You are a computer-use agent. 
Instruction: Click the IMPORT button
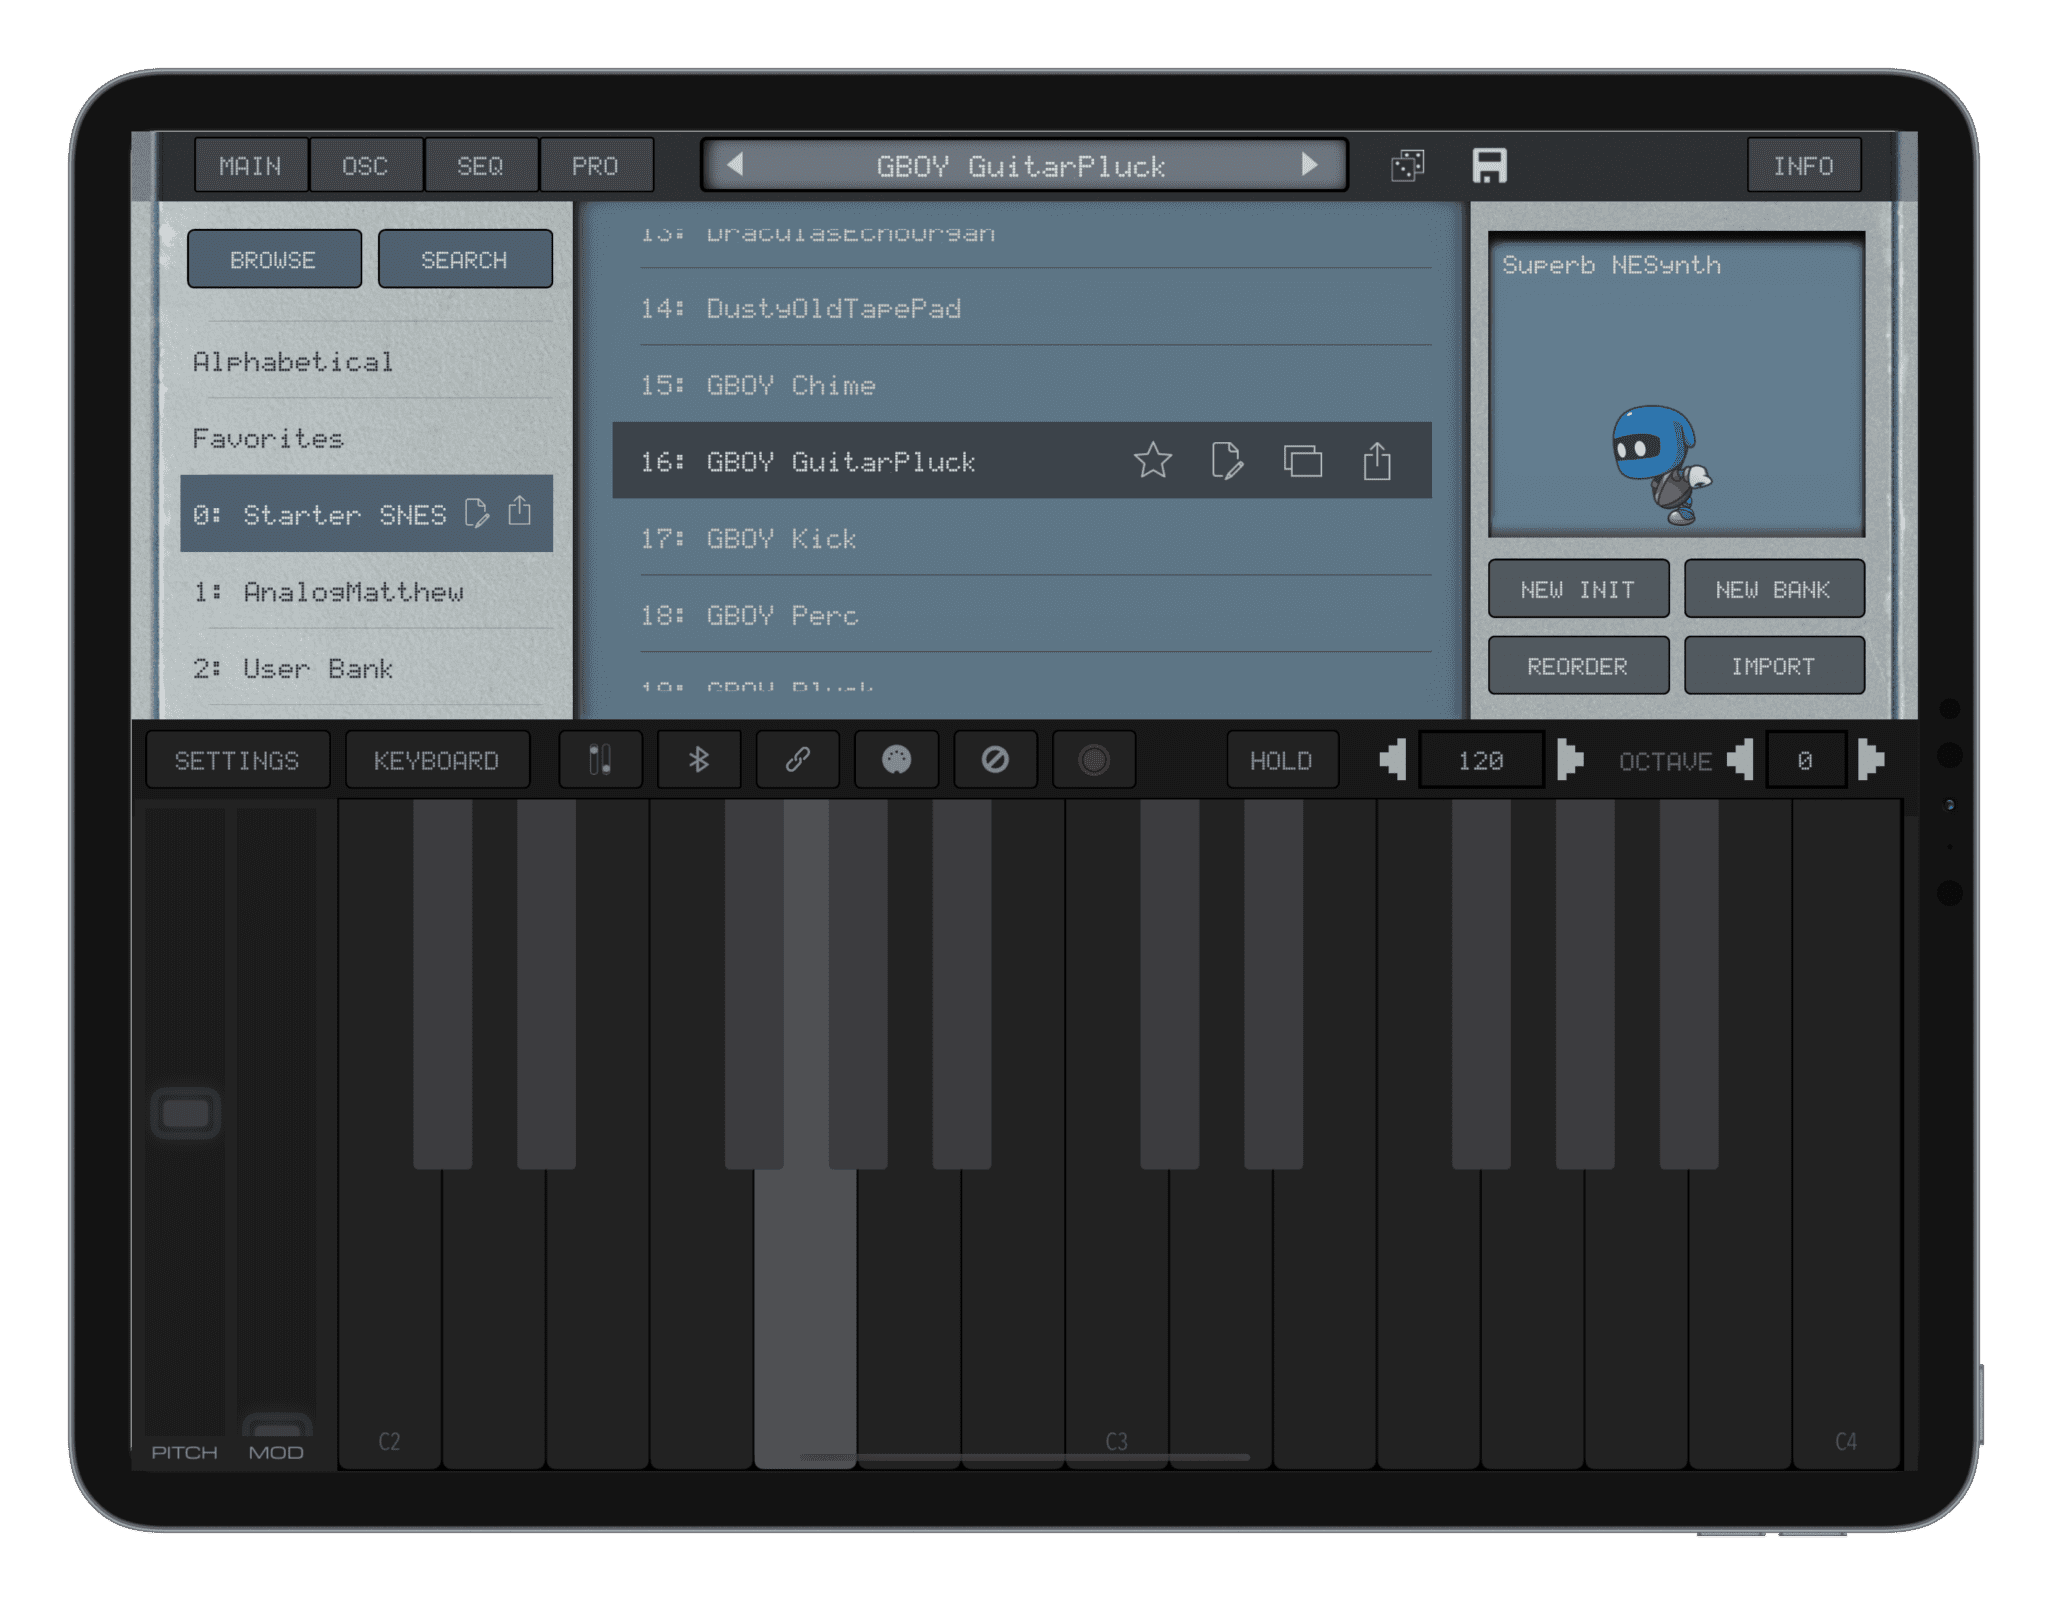[x=1774, y=665]
